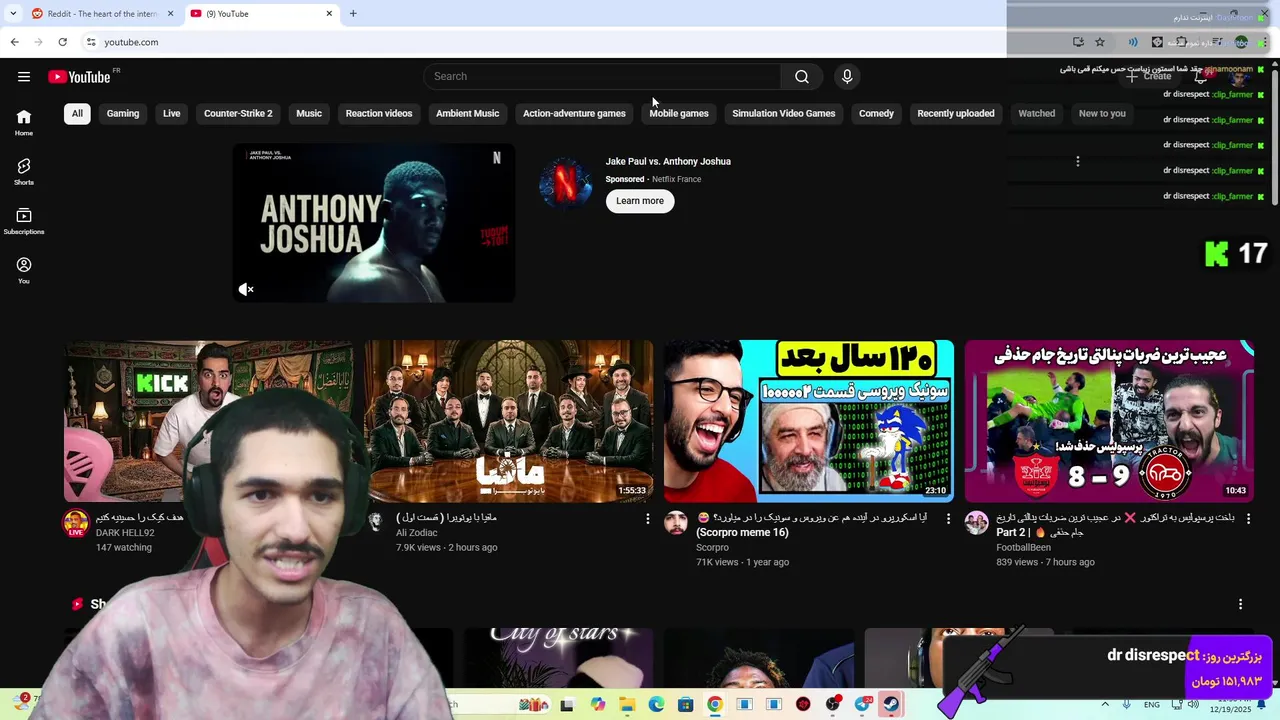Filter by Reaction videos chip
Viewport: 1280px width, 720px height.
click(379, 113)
